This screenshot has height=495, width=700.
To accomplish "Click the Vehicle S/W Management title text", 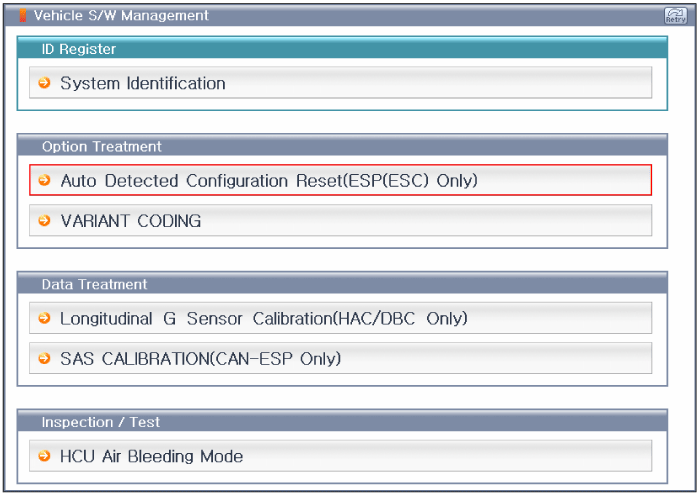I will pos(121,16).
